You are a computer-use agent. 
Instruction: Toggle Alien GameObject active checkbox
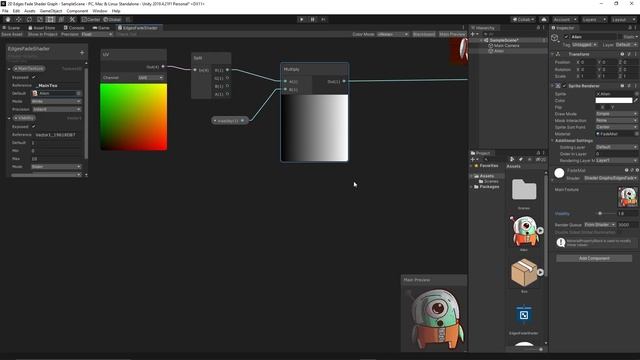pos(566,37)
